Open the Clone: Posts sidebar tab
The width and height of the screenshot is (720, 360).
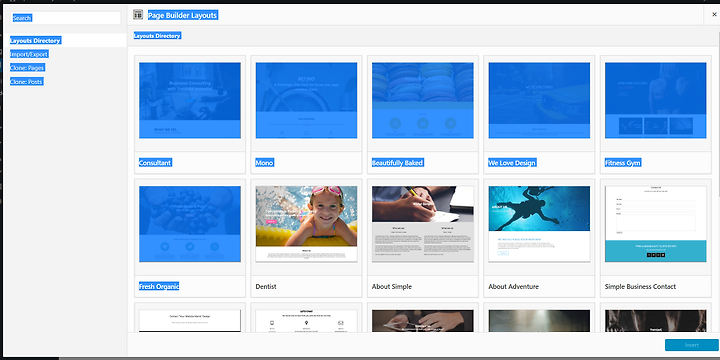(27, 82)
